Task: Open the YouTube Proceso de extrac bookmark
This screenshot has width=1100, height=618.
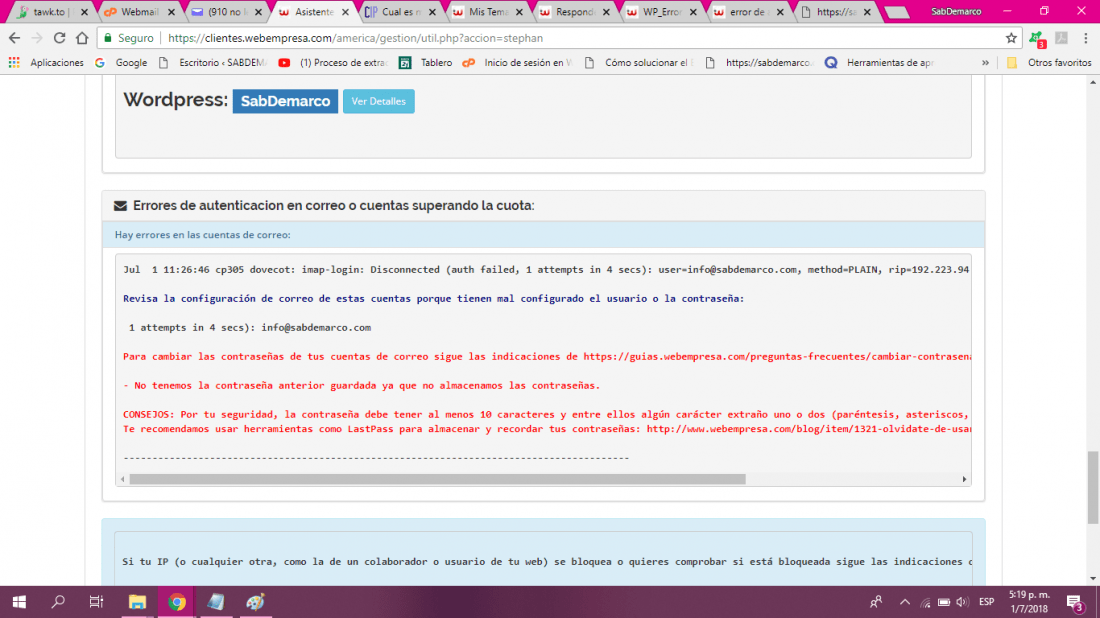Action: (333, 62)
